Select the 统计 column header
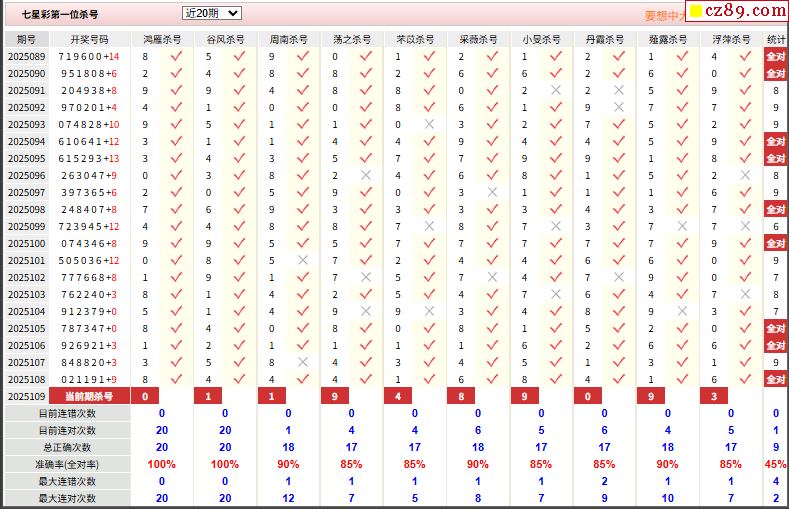Image resolution: width=789 pixels, height=509 pixels. (x=776, y=39)
